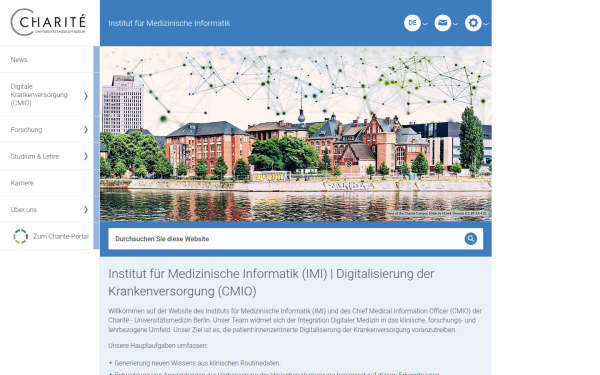Click the 'Willkommen auf der Website' paragraph
The width and height of the screenshot is (600, 375).
pos(295,320)
